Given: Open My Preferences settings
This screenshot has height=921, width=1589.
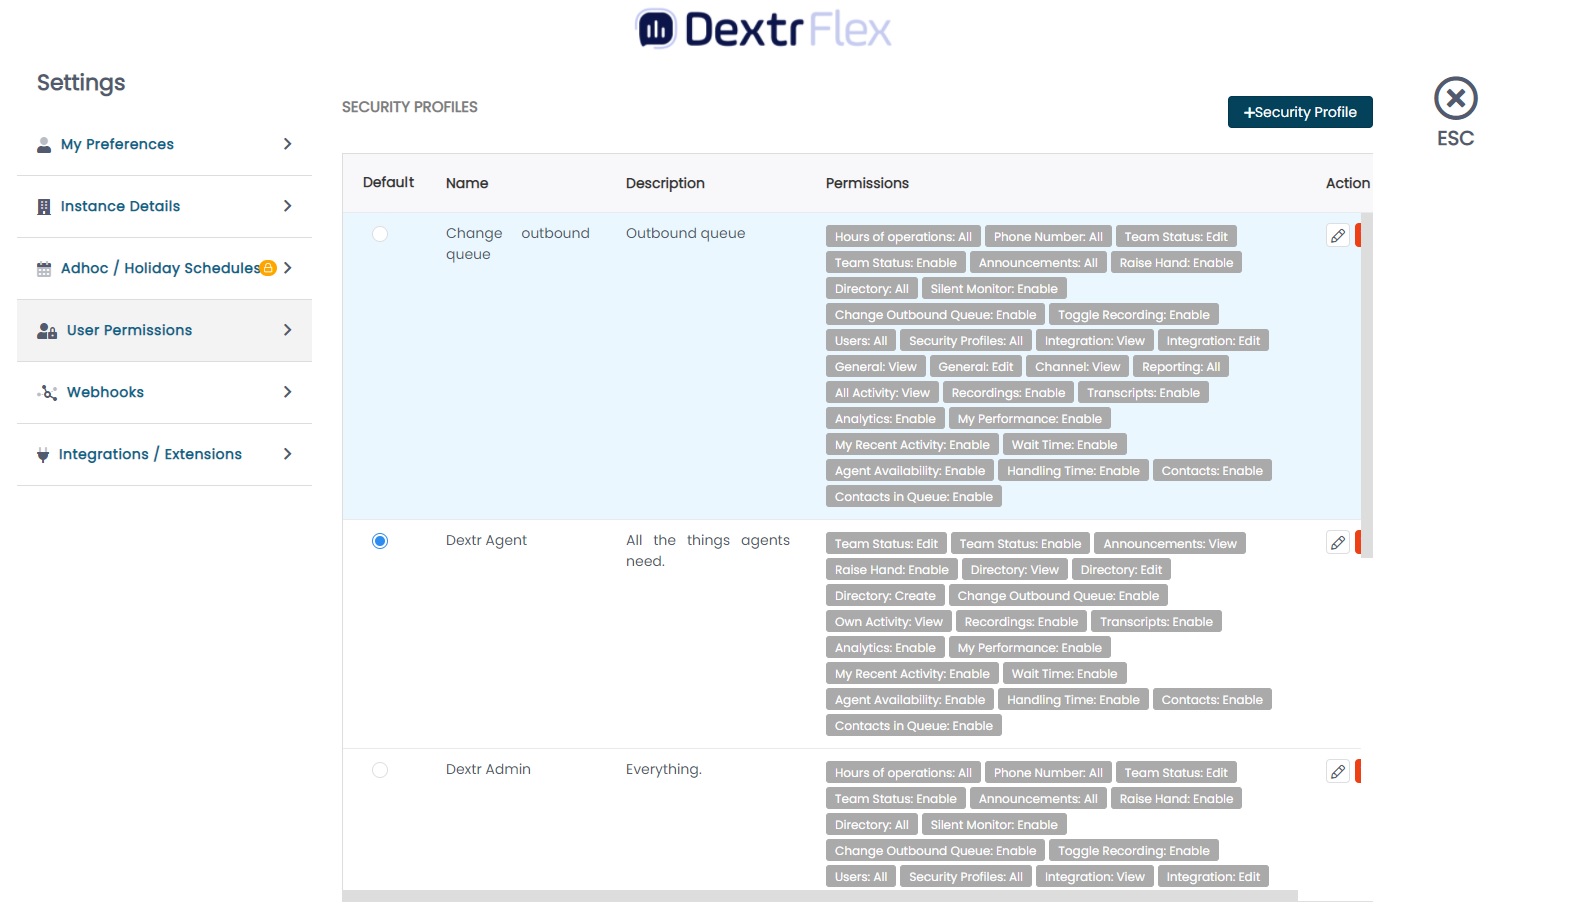Looking at the screenshot, I should click(164, 145).
